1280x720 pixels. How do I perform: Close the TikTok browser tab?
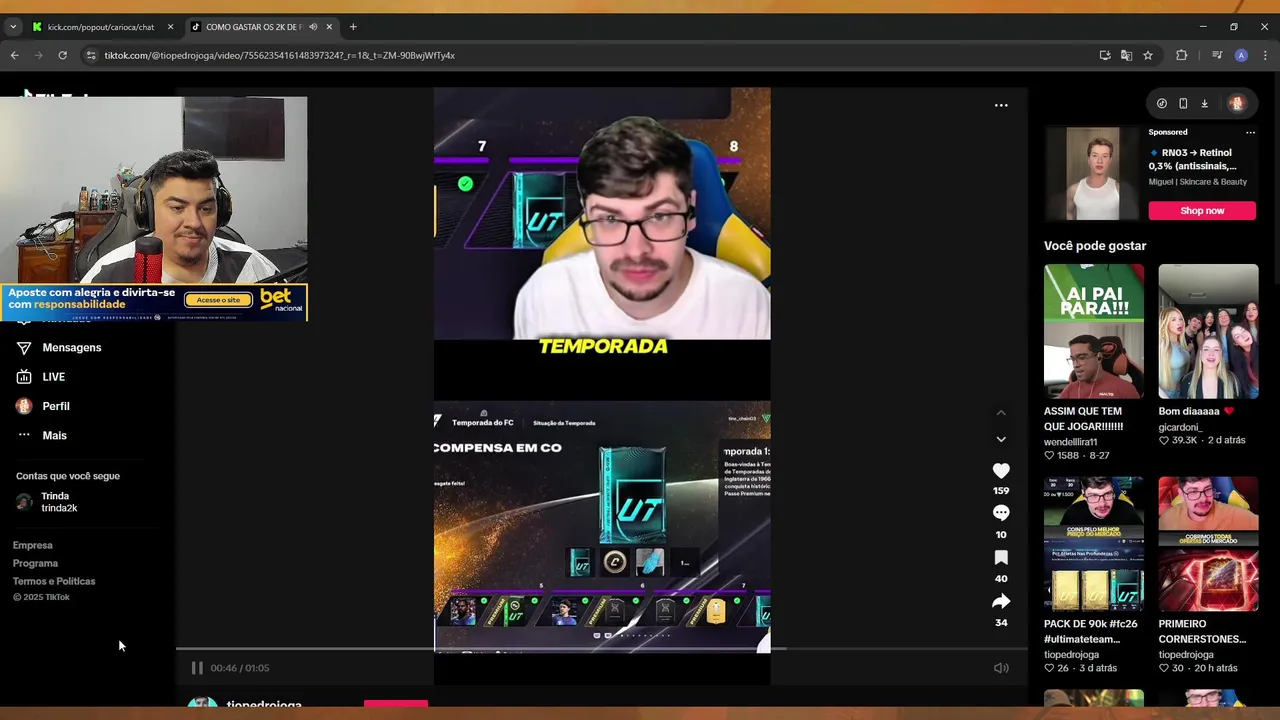[329, 27]
